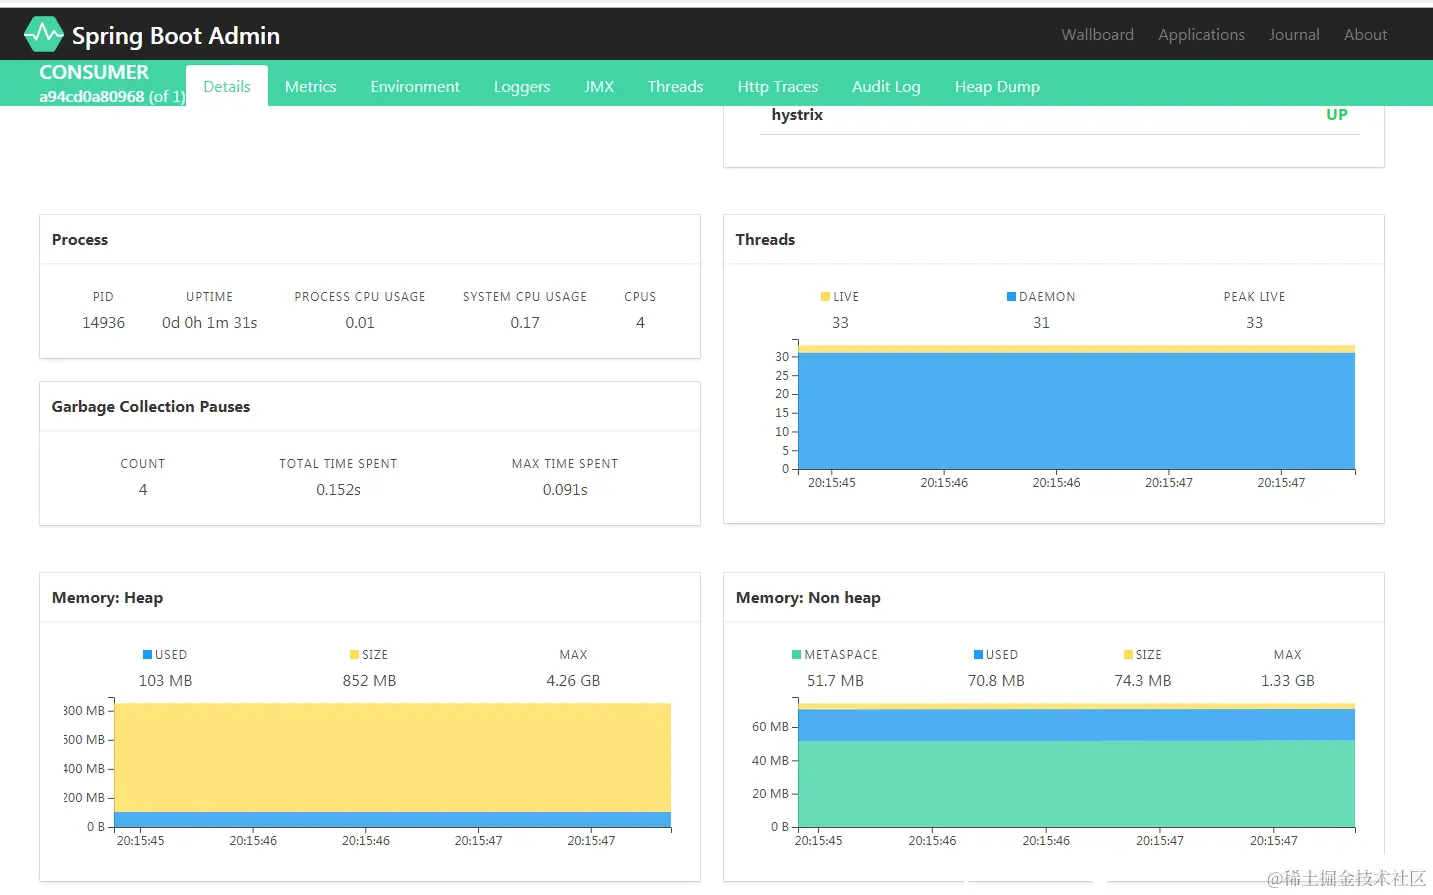Viewport: 1433px width, 895px height.
Task: Click the Memory: Heap heading
Action: 107,598
